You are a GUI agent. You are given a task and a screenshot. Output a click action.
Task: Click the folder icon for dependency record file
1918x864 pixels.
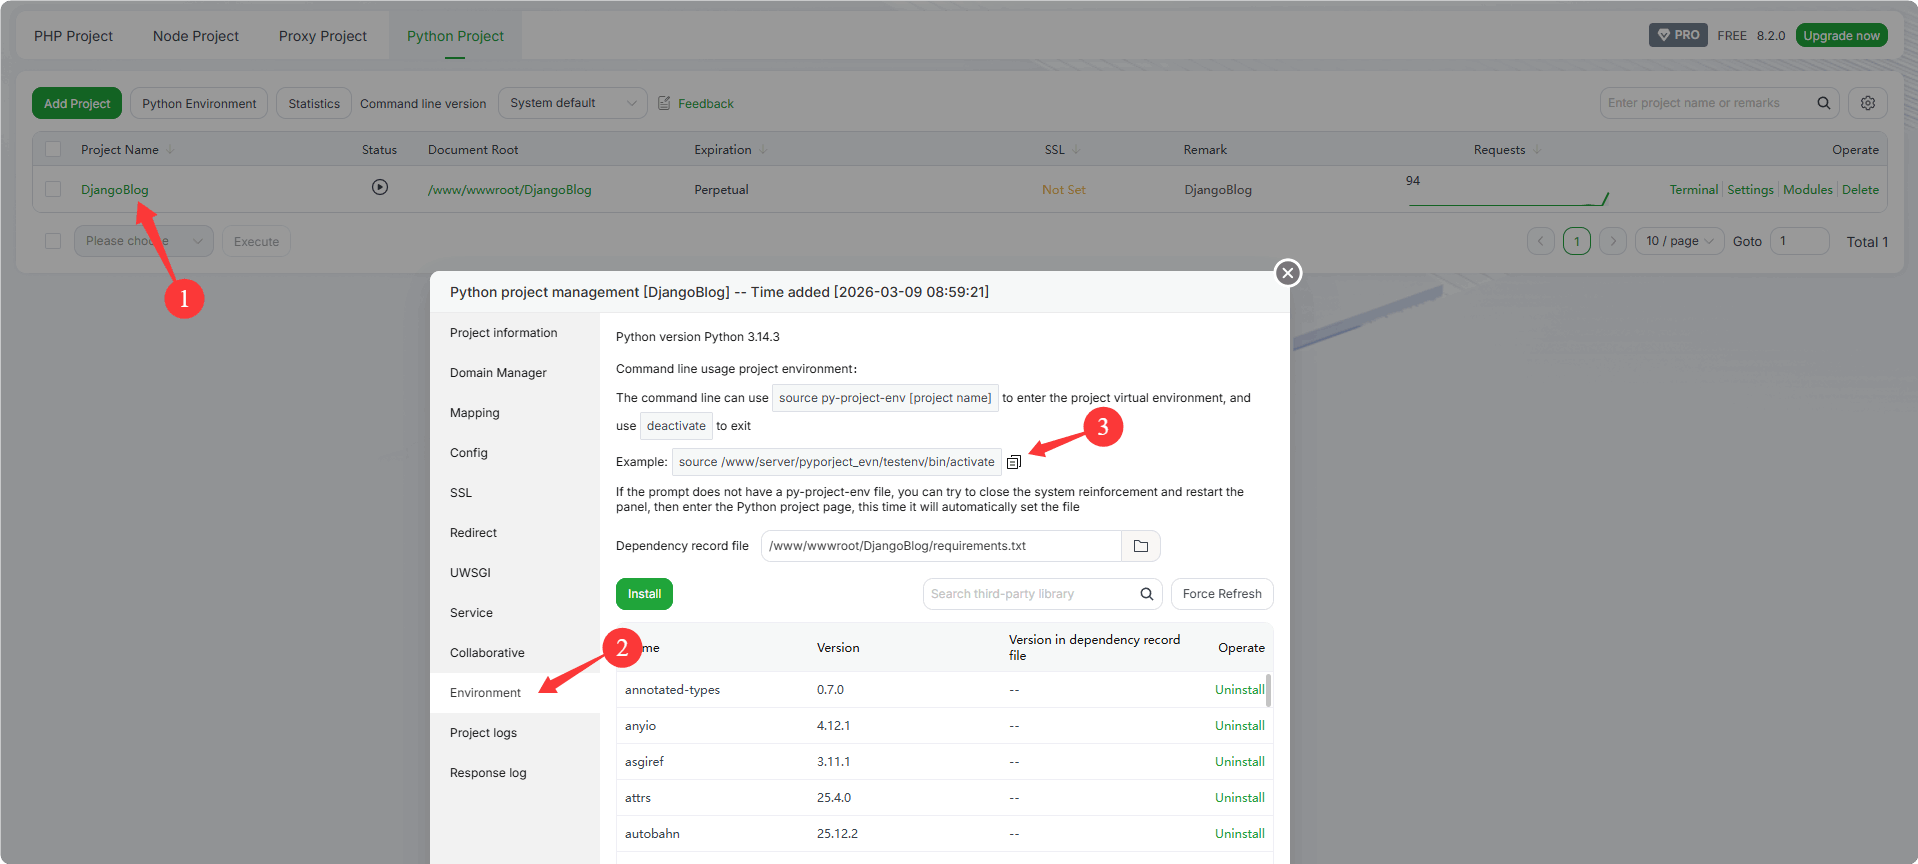[1140, 546]
